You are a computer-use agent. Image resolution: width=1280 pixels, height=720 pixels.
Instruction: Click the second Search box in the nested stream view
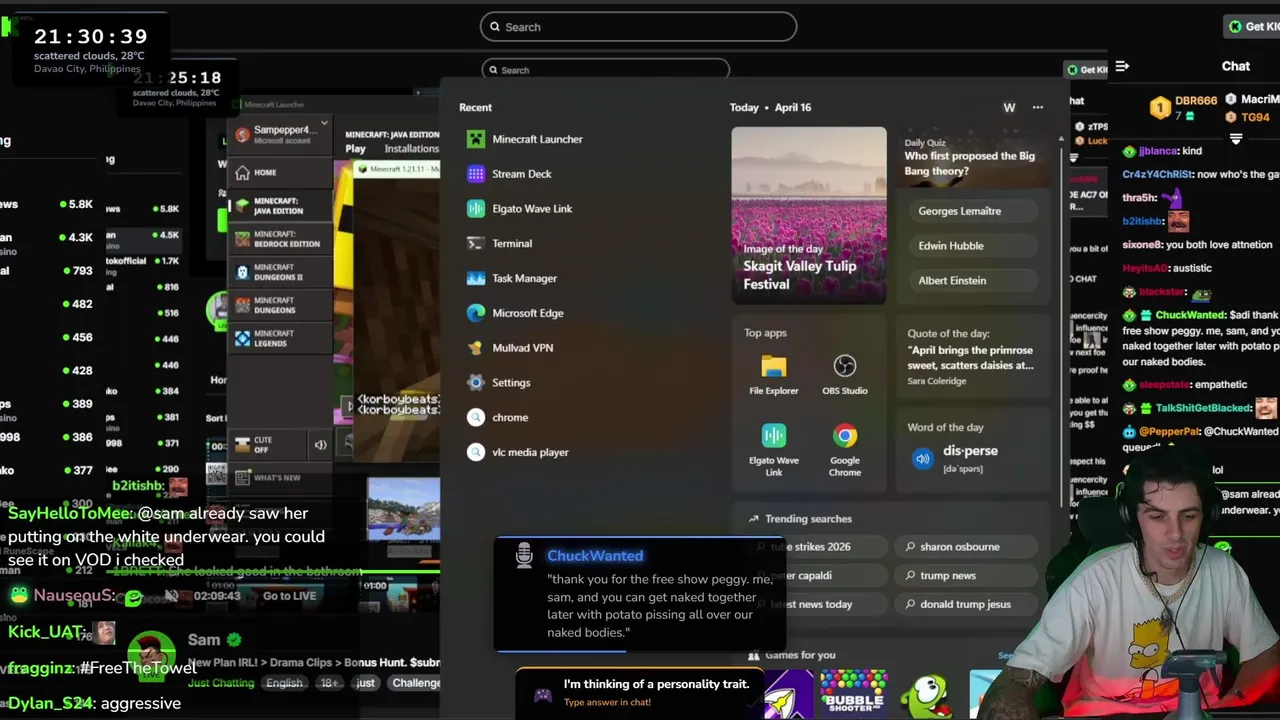(x=606, y=70)
